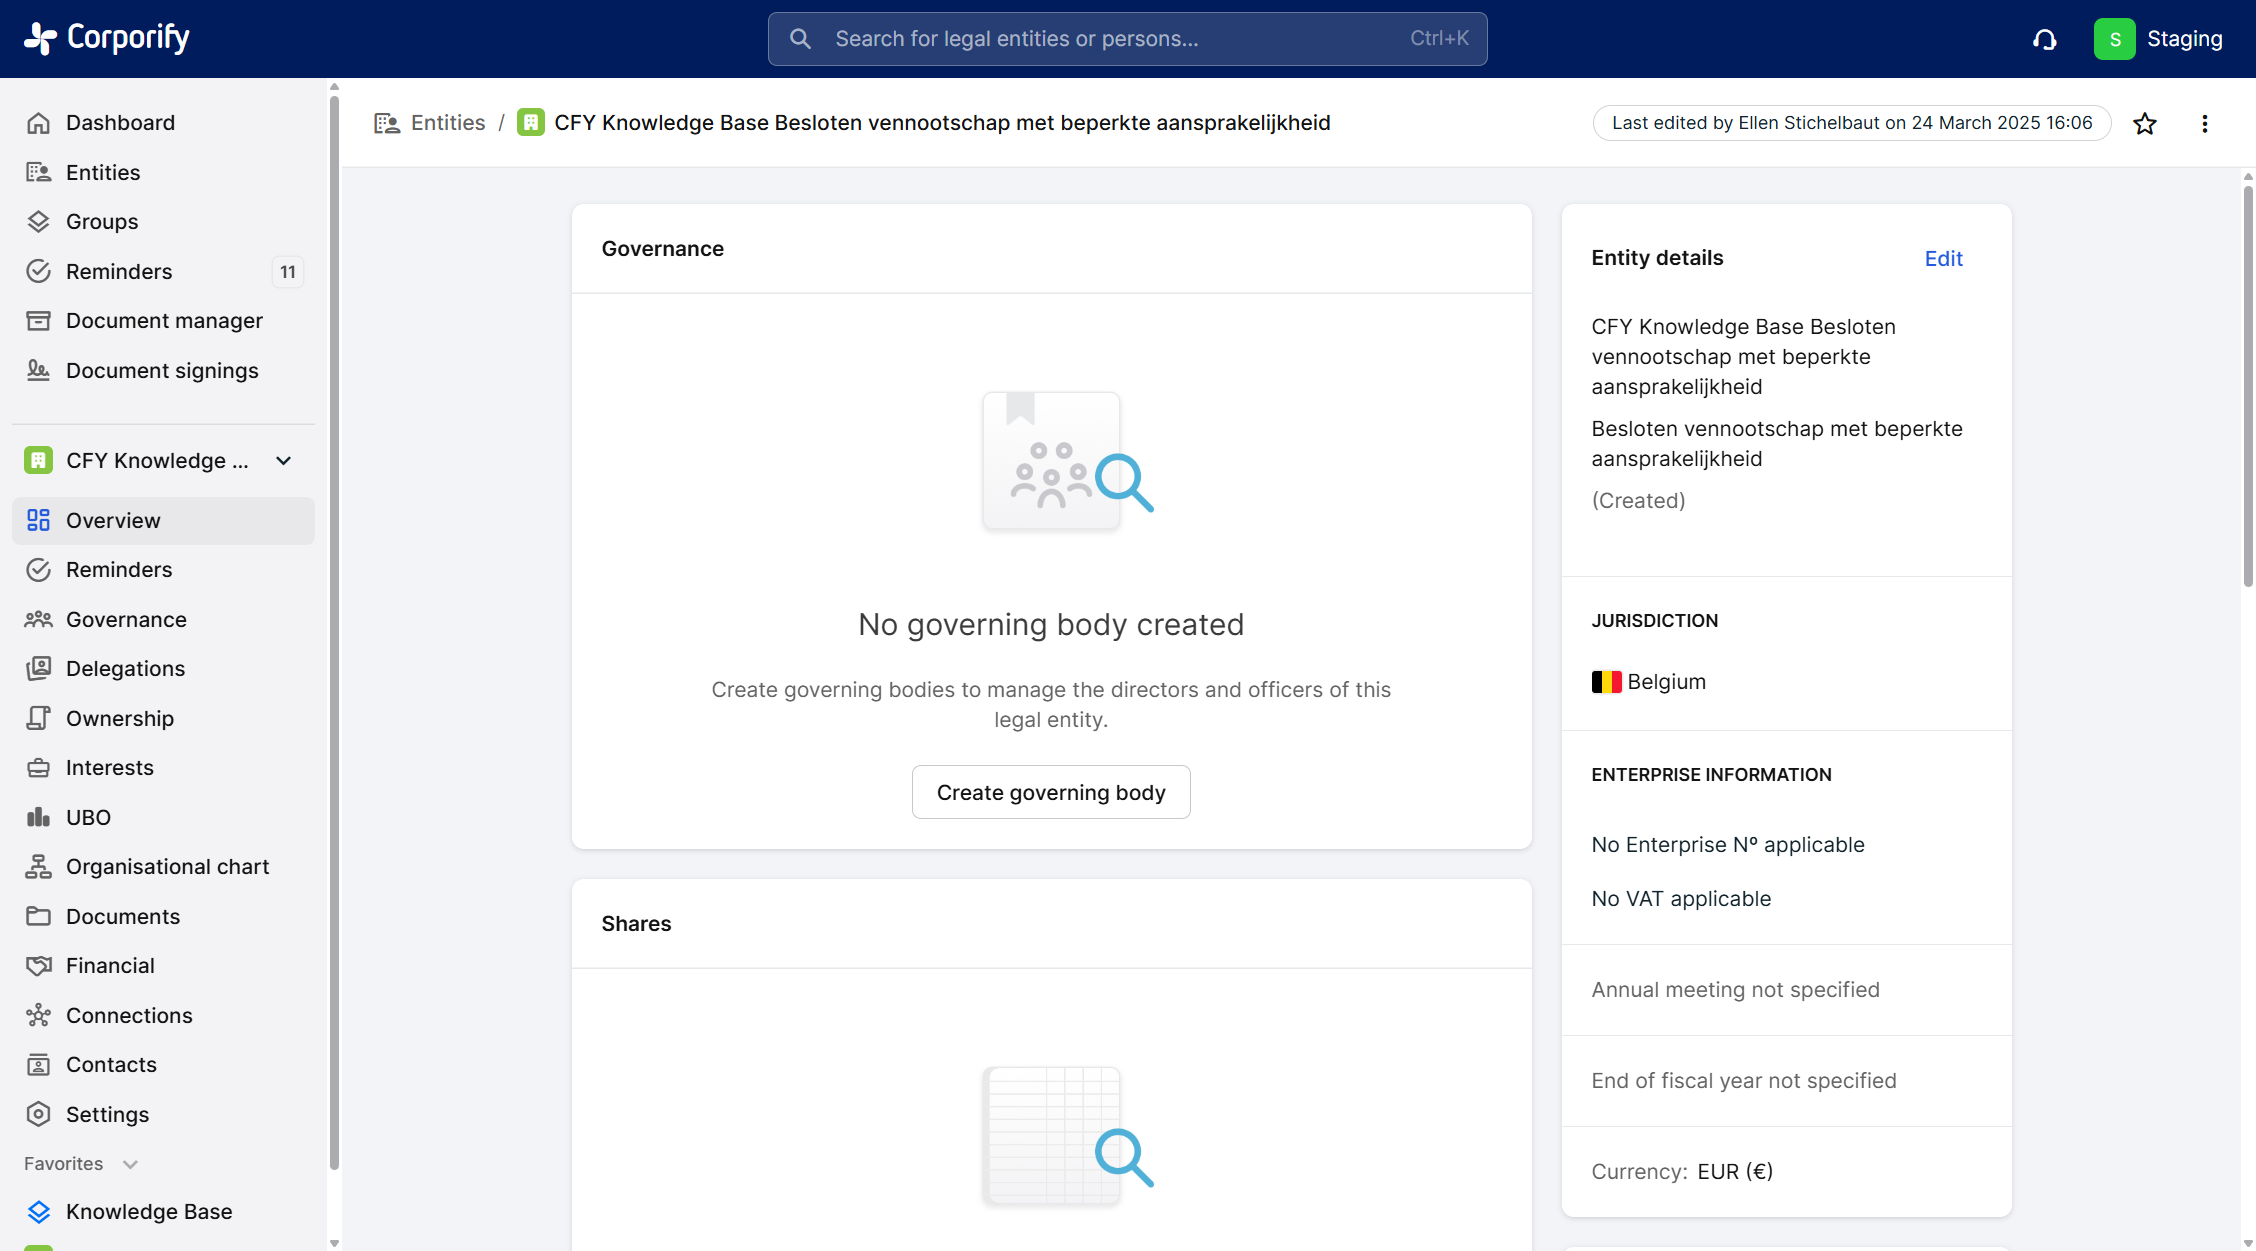Click the Create governing body button
The height and width of the screenshot is (1251, 2256).
1050,792
